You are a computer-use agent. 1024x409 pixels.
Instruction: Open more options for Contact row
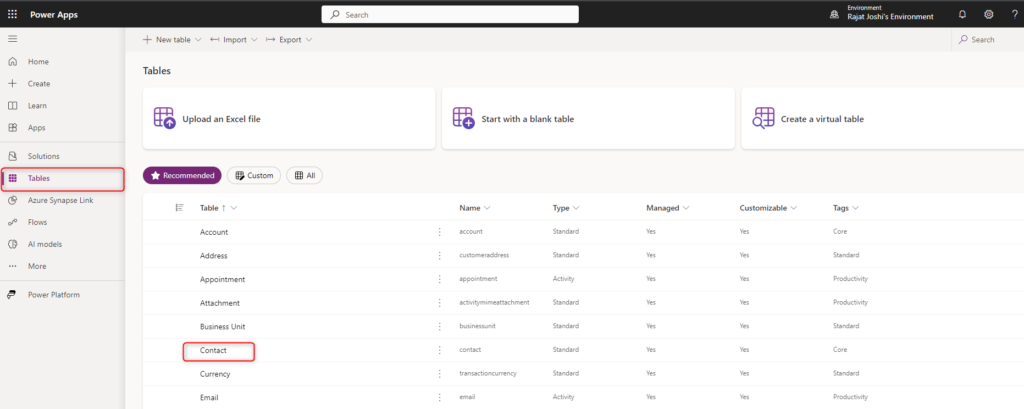(x=440, y=350)
